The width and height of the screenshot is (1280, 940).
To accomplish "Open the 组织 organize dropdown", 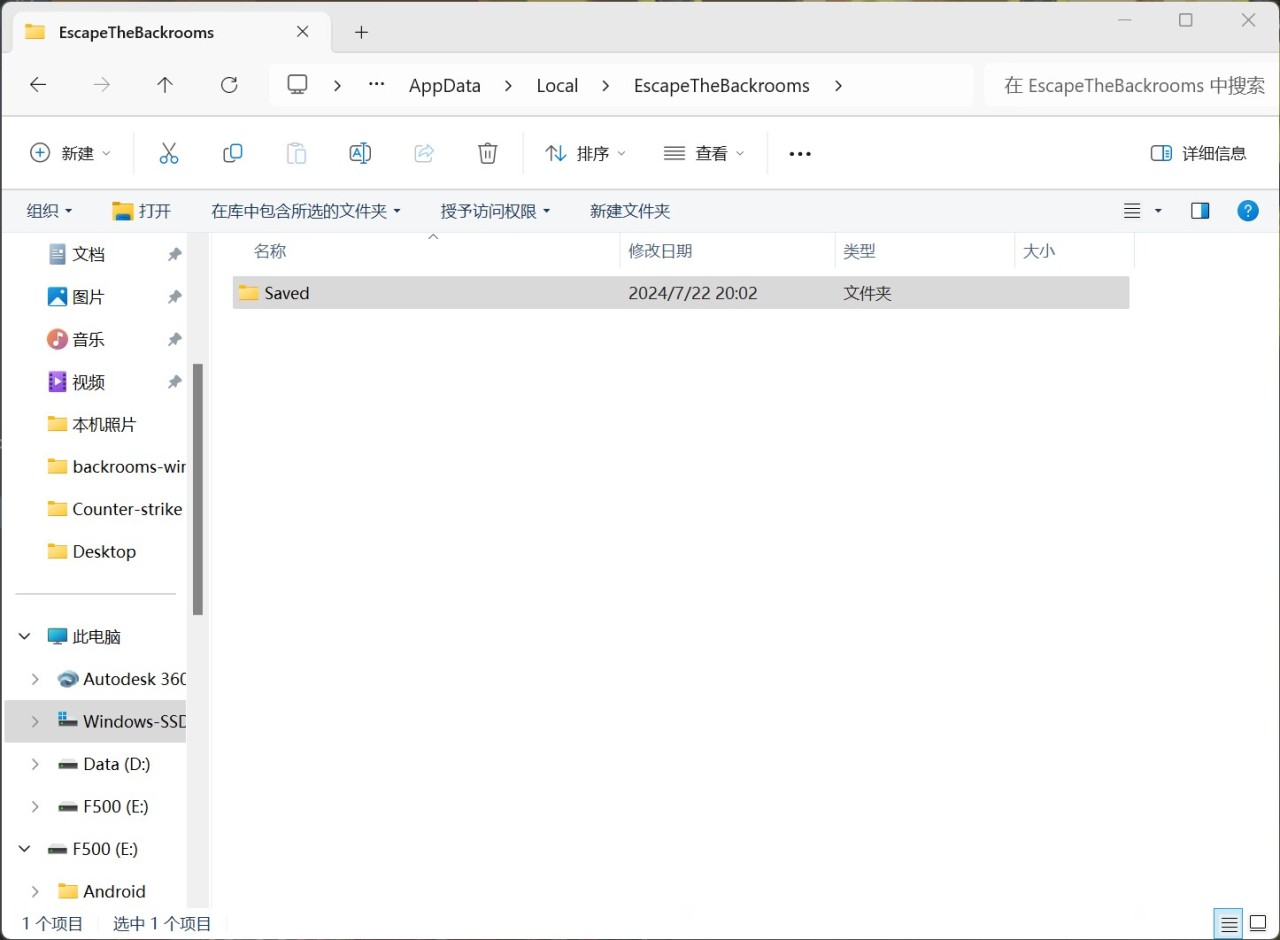I will [49, 211].
